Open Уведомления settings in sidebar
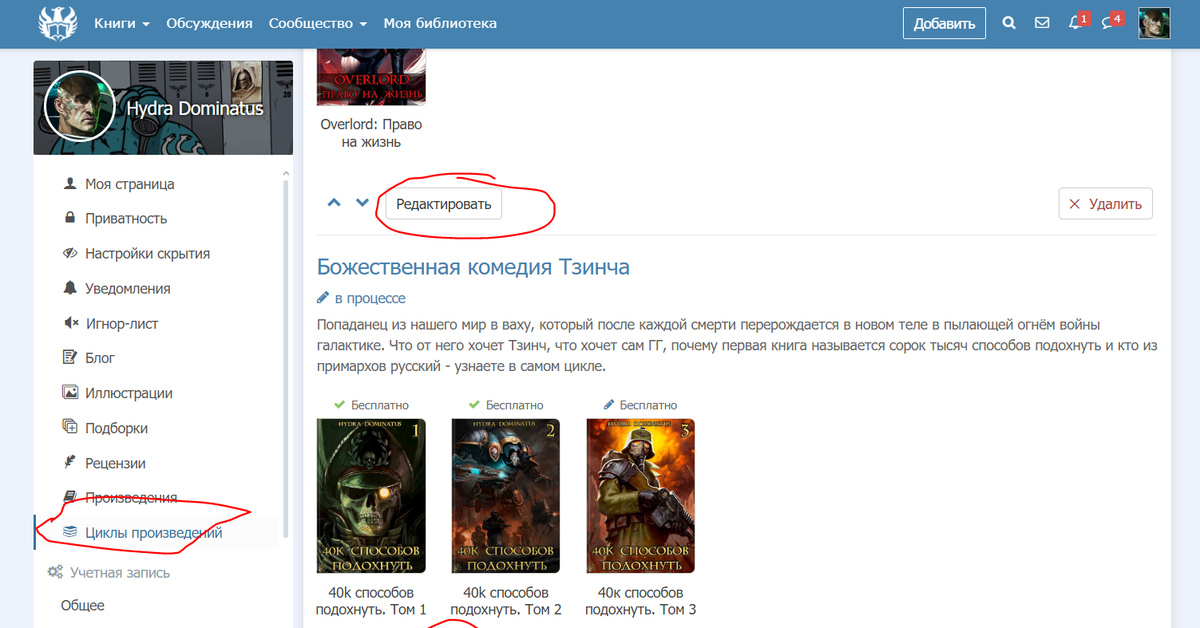Image resolution: width=1200 pixels, height=628 pixels. click(128, 288)
